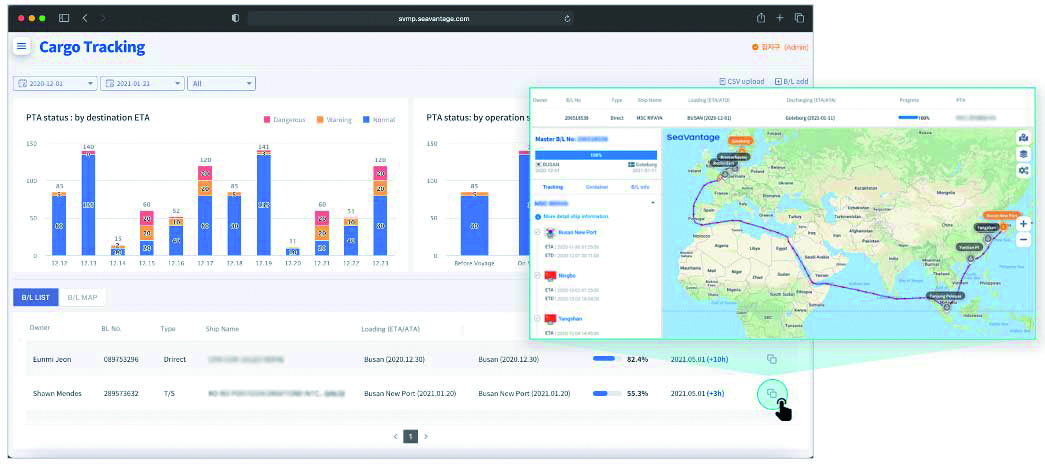This screenshot has width=1045, height=466.
Task: Click the orange Göteborg port marker on map
Action: [740, 142]
